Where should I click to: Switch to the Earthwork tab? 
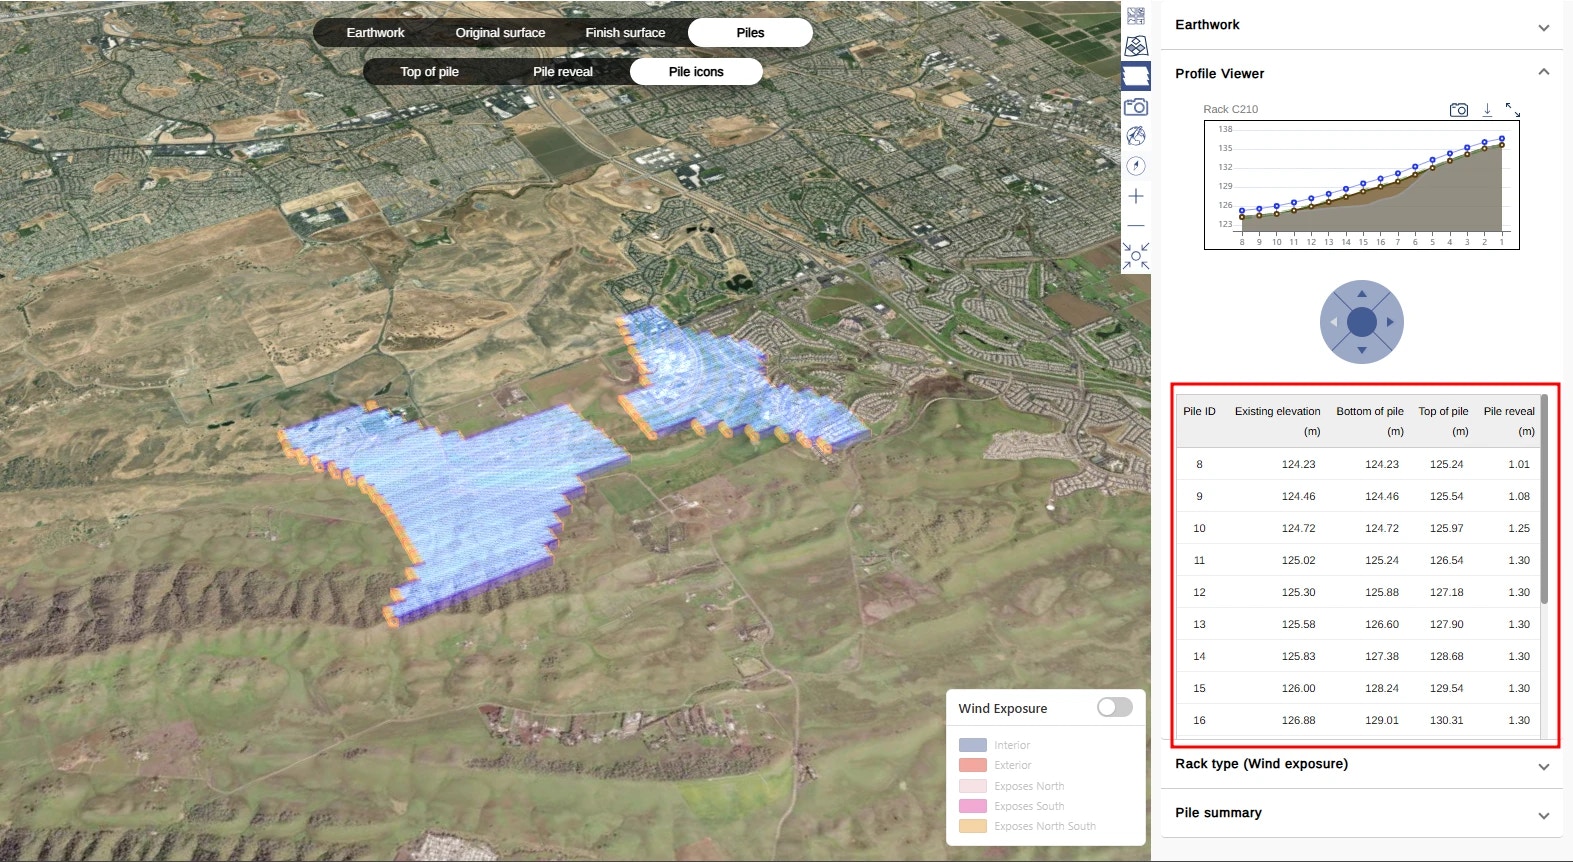375,32
